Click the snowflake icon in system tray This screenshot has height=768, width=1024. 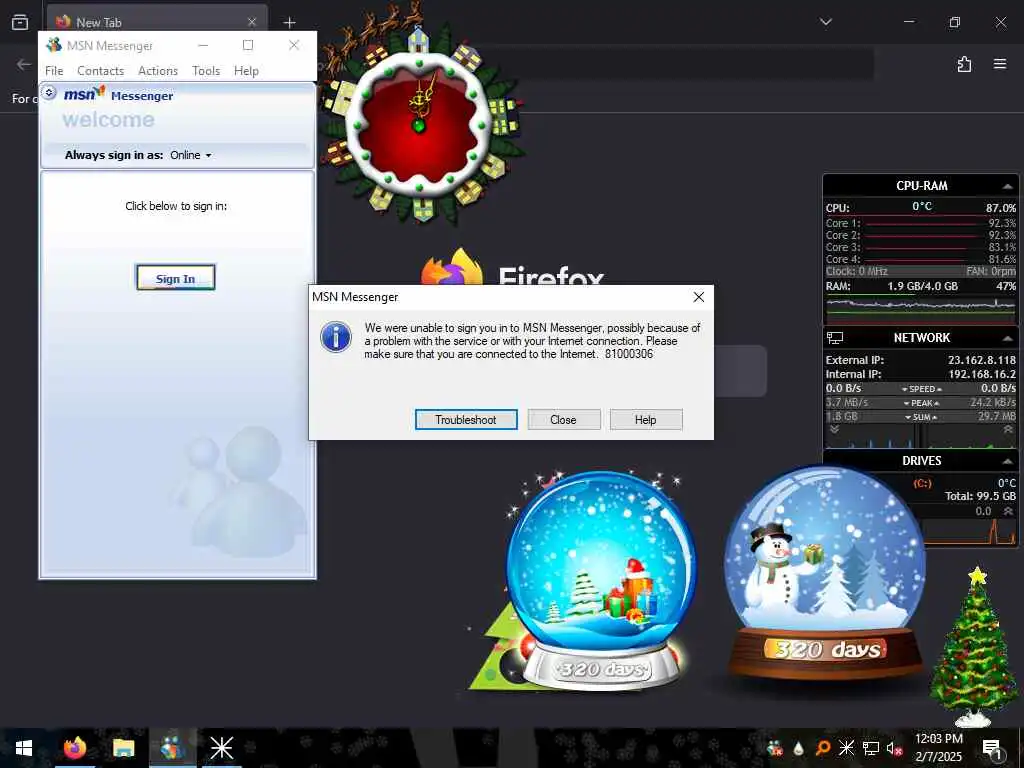(846, 748)
